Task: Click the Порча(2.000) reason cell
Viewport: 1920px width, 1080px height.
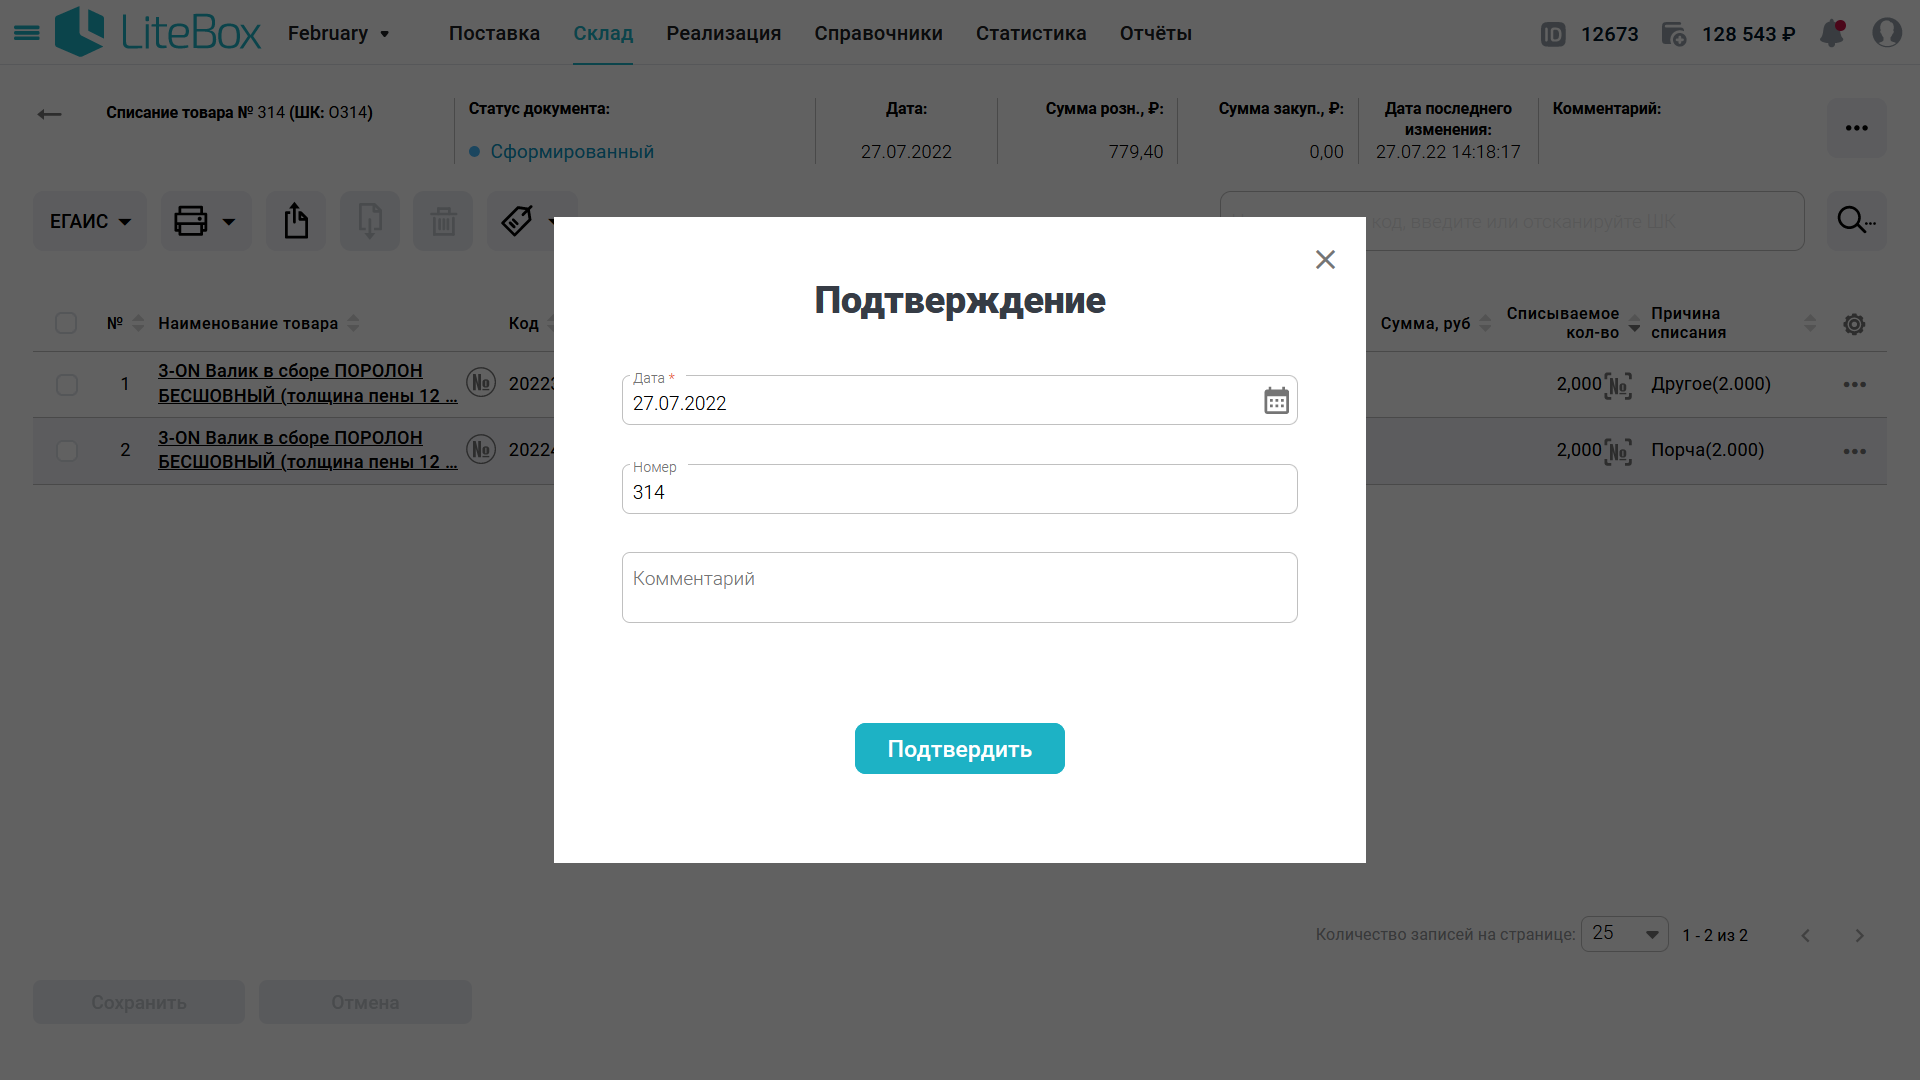Action: coord(1708,450)
